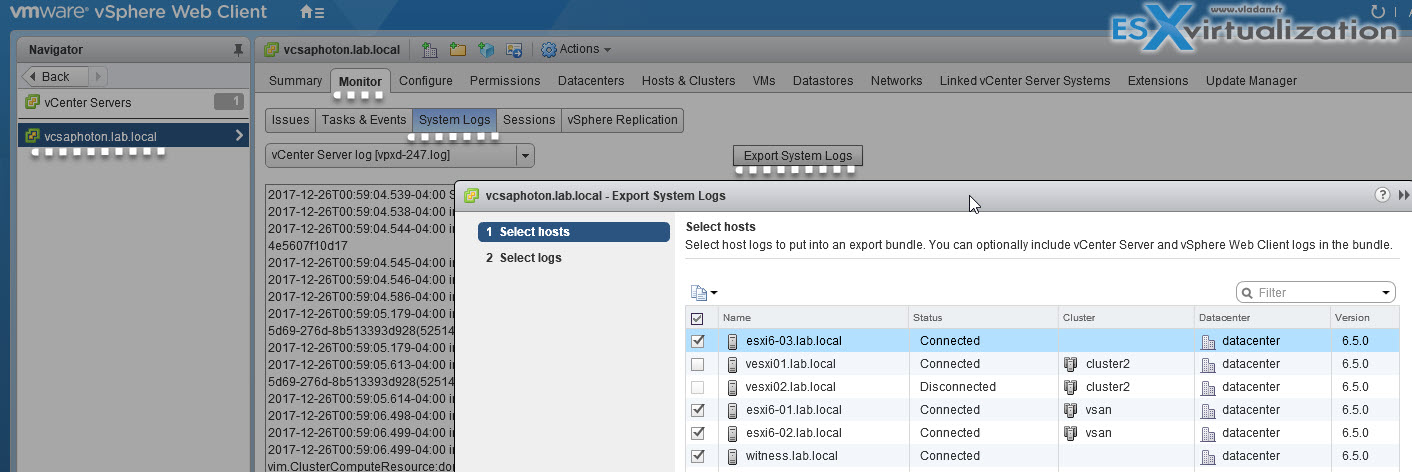Sort hosts by the Status column

click(983, 318)
